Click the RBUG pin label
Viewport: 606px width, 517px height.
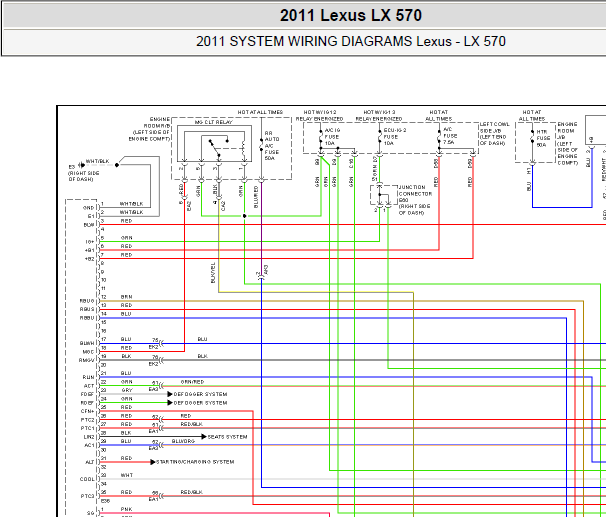(x=87, y=301)
